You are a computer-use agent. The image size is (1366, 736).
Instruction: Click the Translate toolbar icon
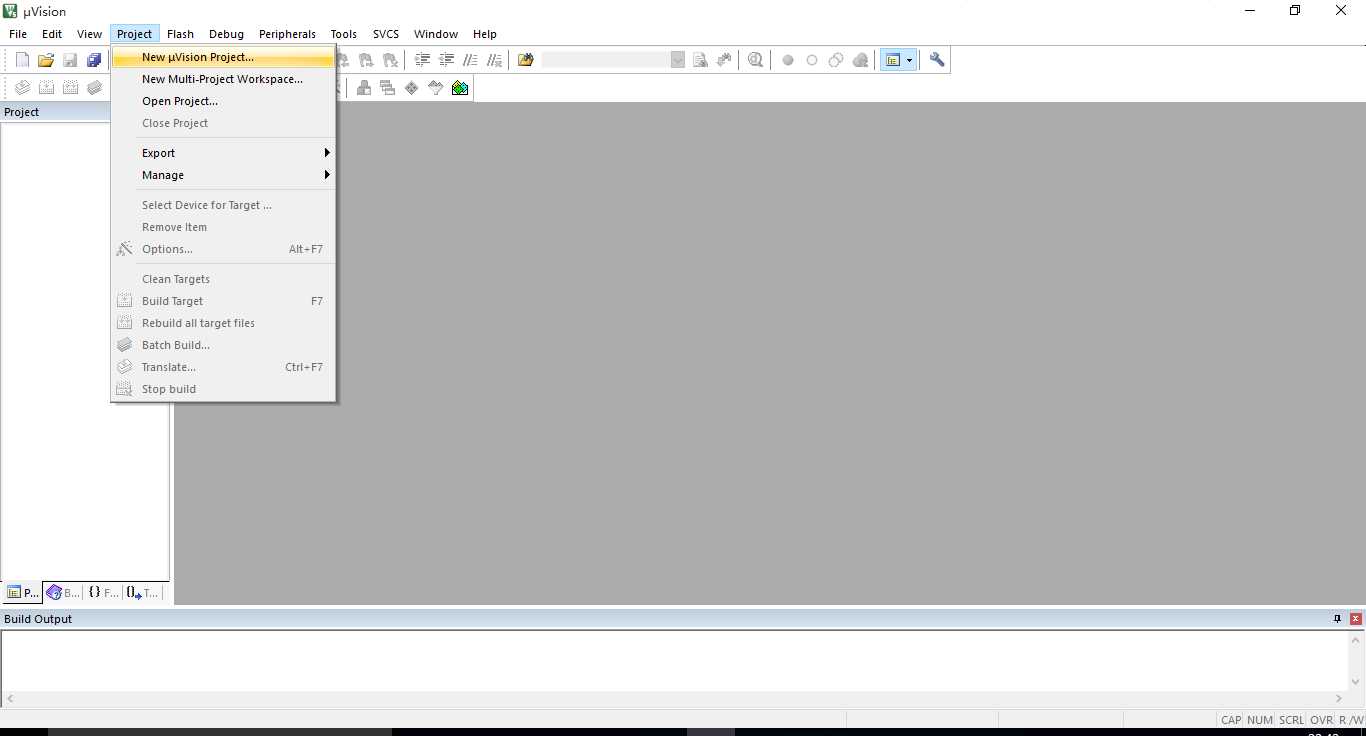click(x=22, y=88)
